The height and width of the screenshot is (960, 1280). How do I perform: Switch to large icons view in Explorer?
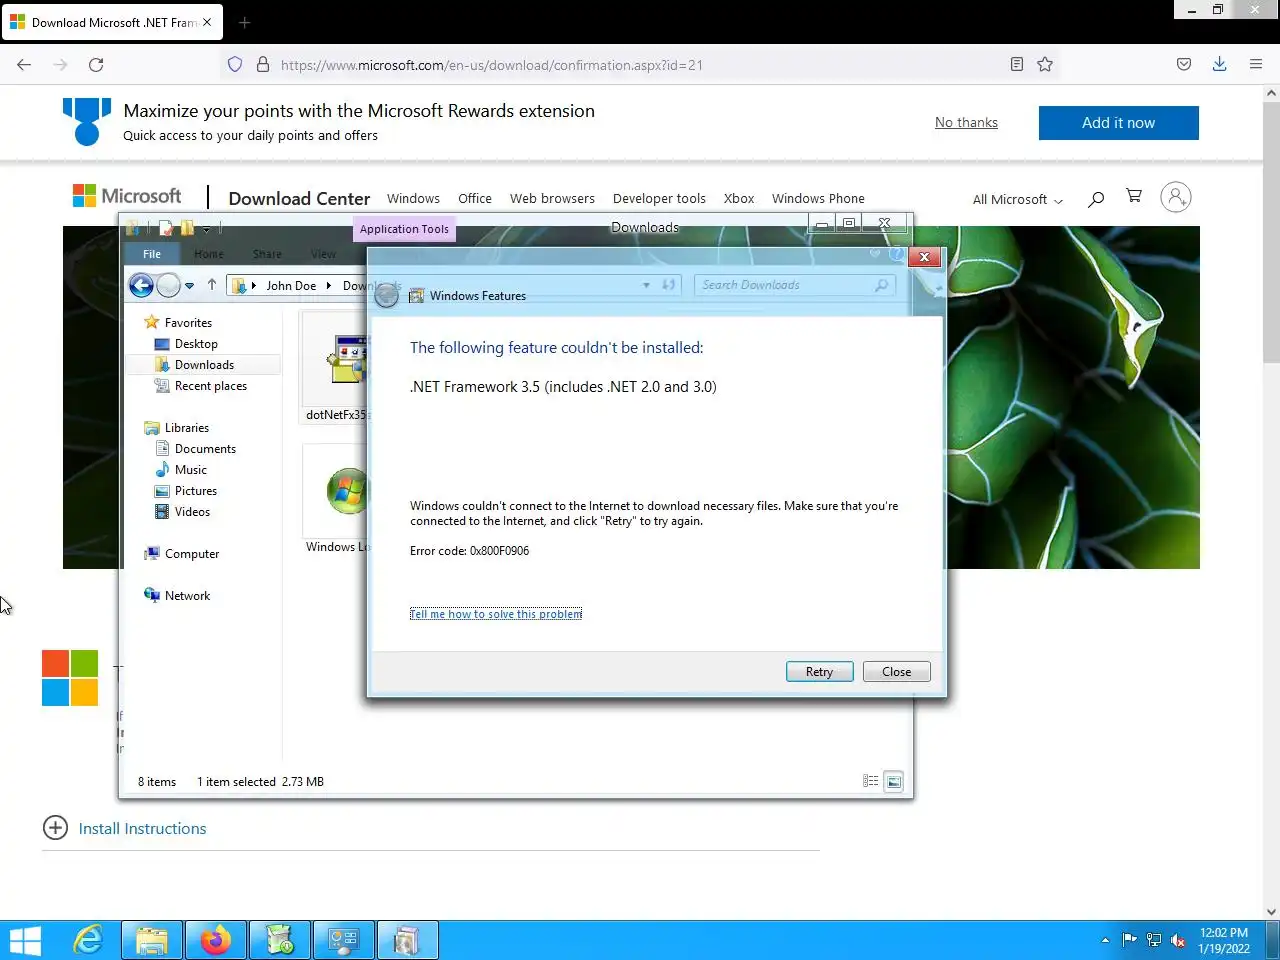(x=894, y=782)
